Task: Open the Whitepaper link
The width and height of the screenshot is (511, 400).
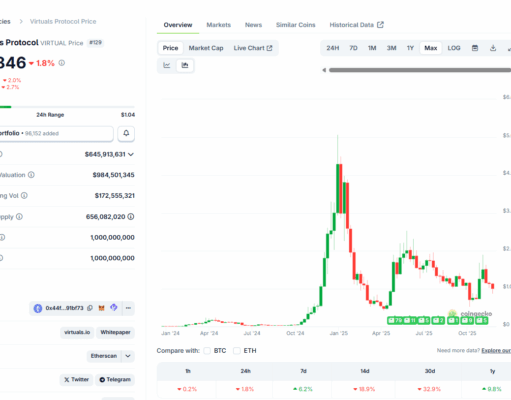Action: 115,332
